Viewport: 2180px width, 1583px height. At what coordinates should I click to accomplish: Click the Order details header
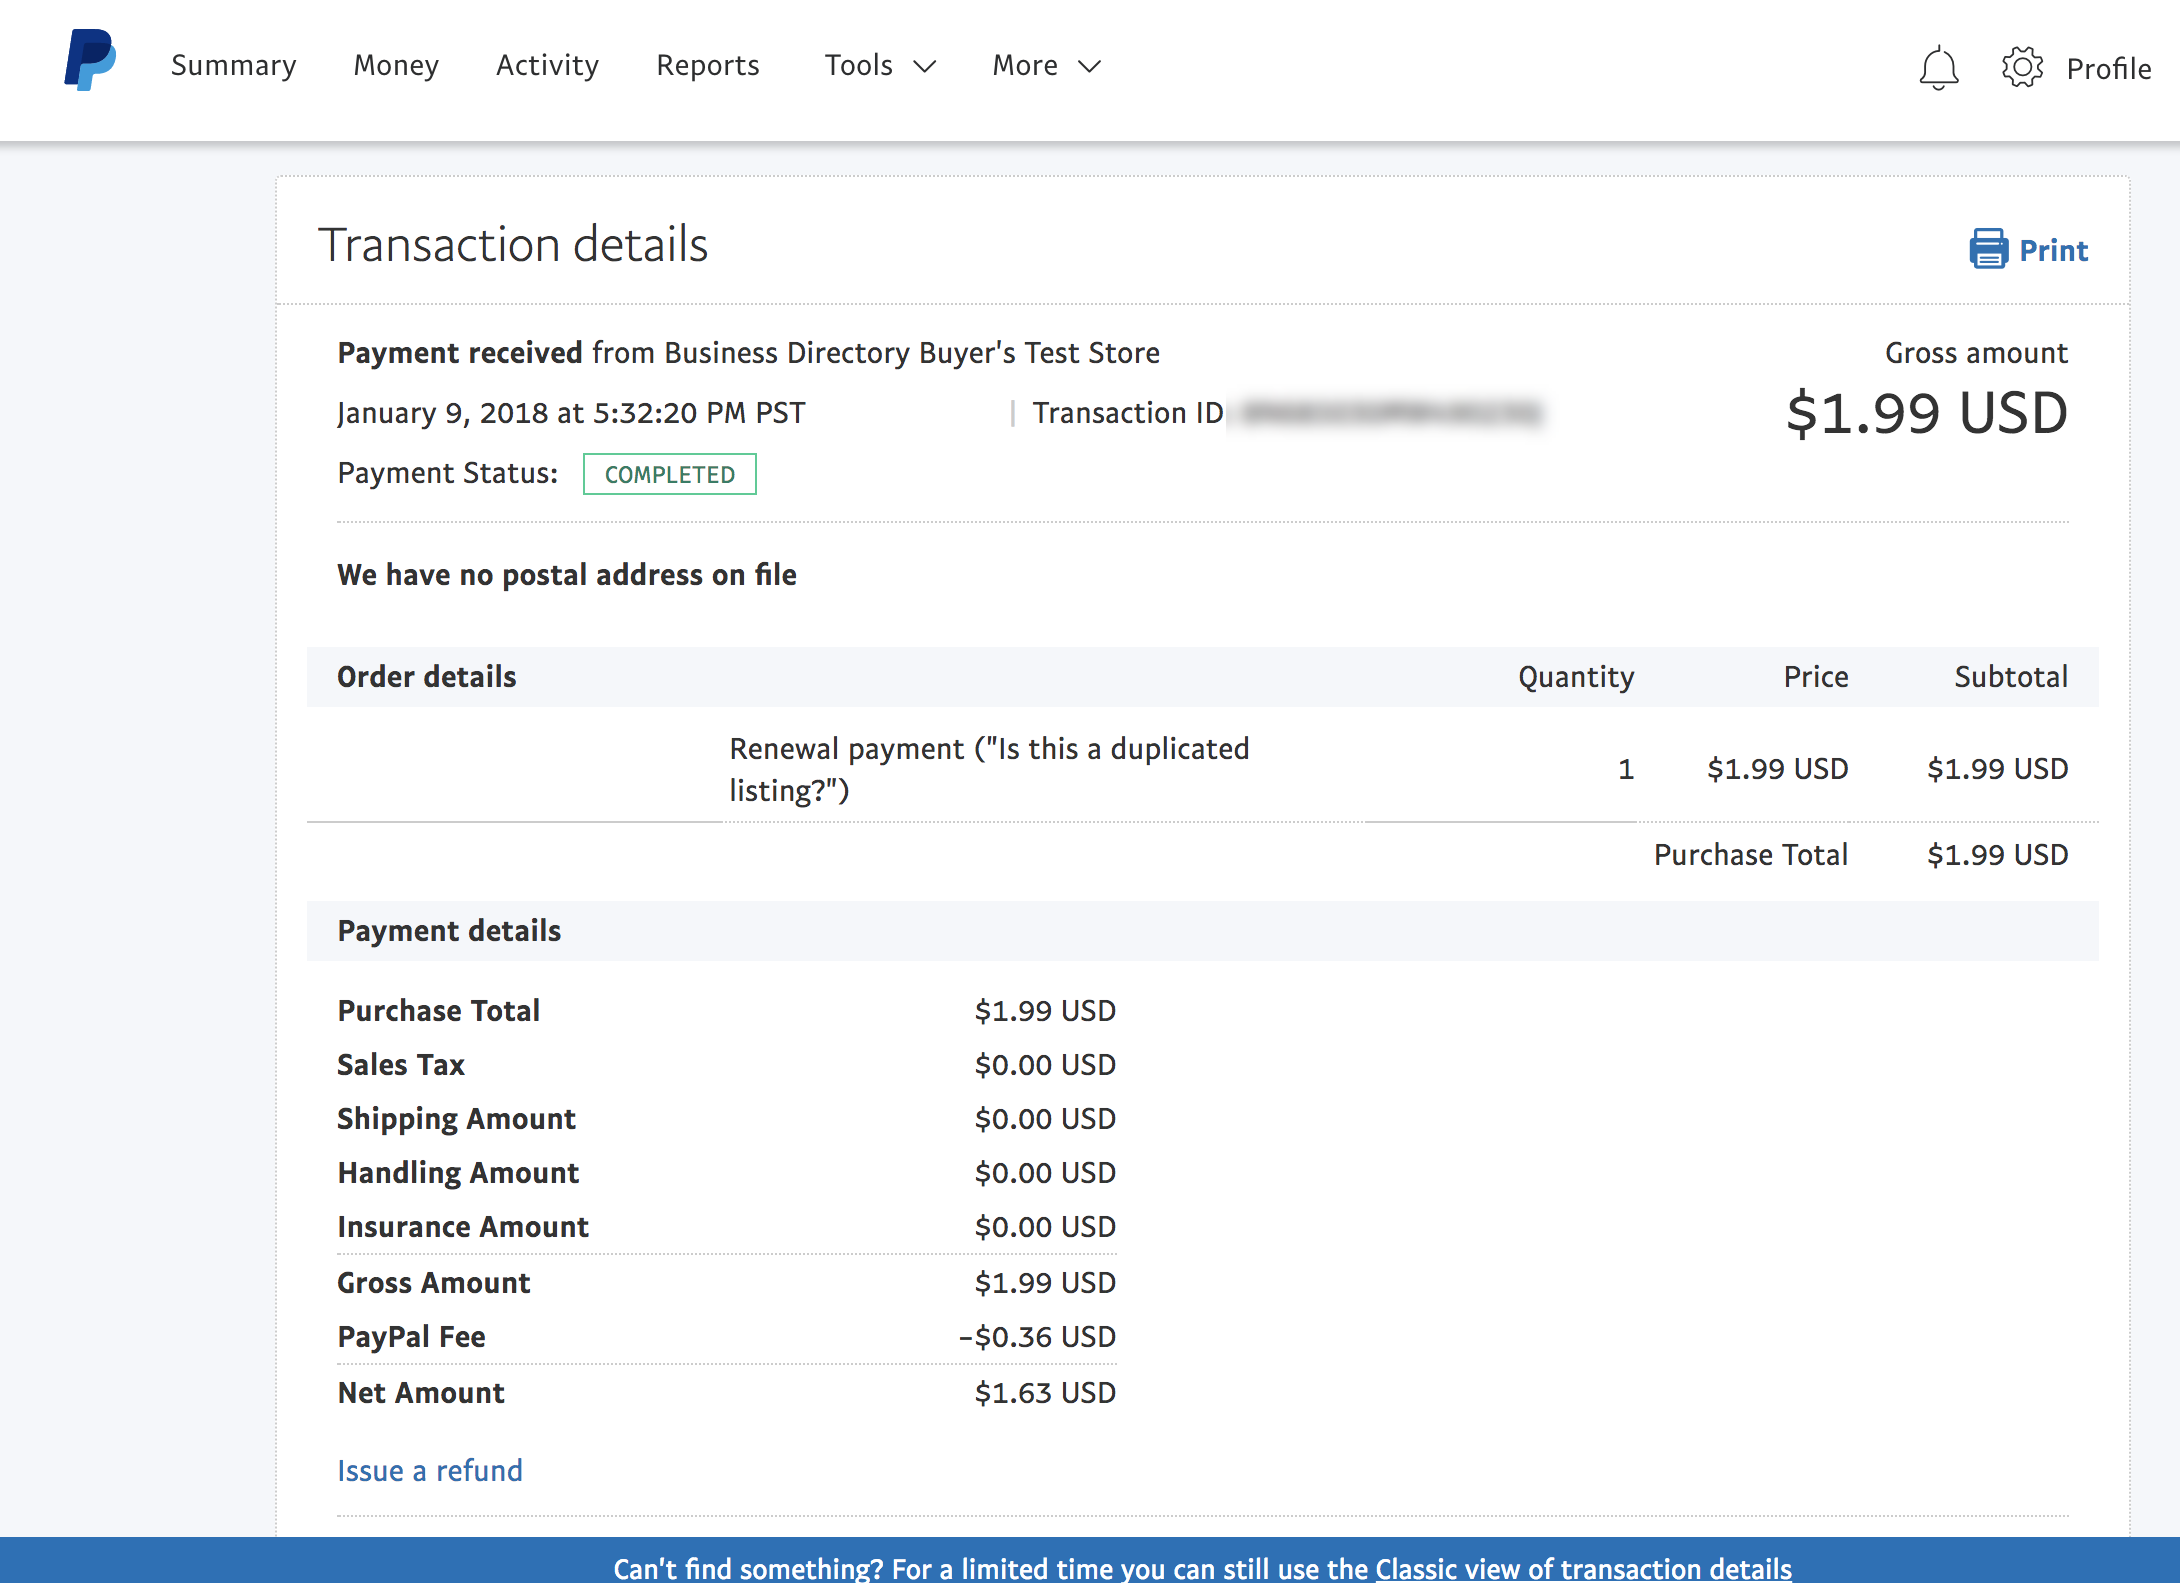(x=427, y=677)
